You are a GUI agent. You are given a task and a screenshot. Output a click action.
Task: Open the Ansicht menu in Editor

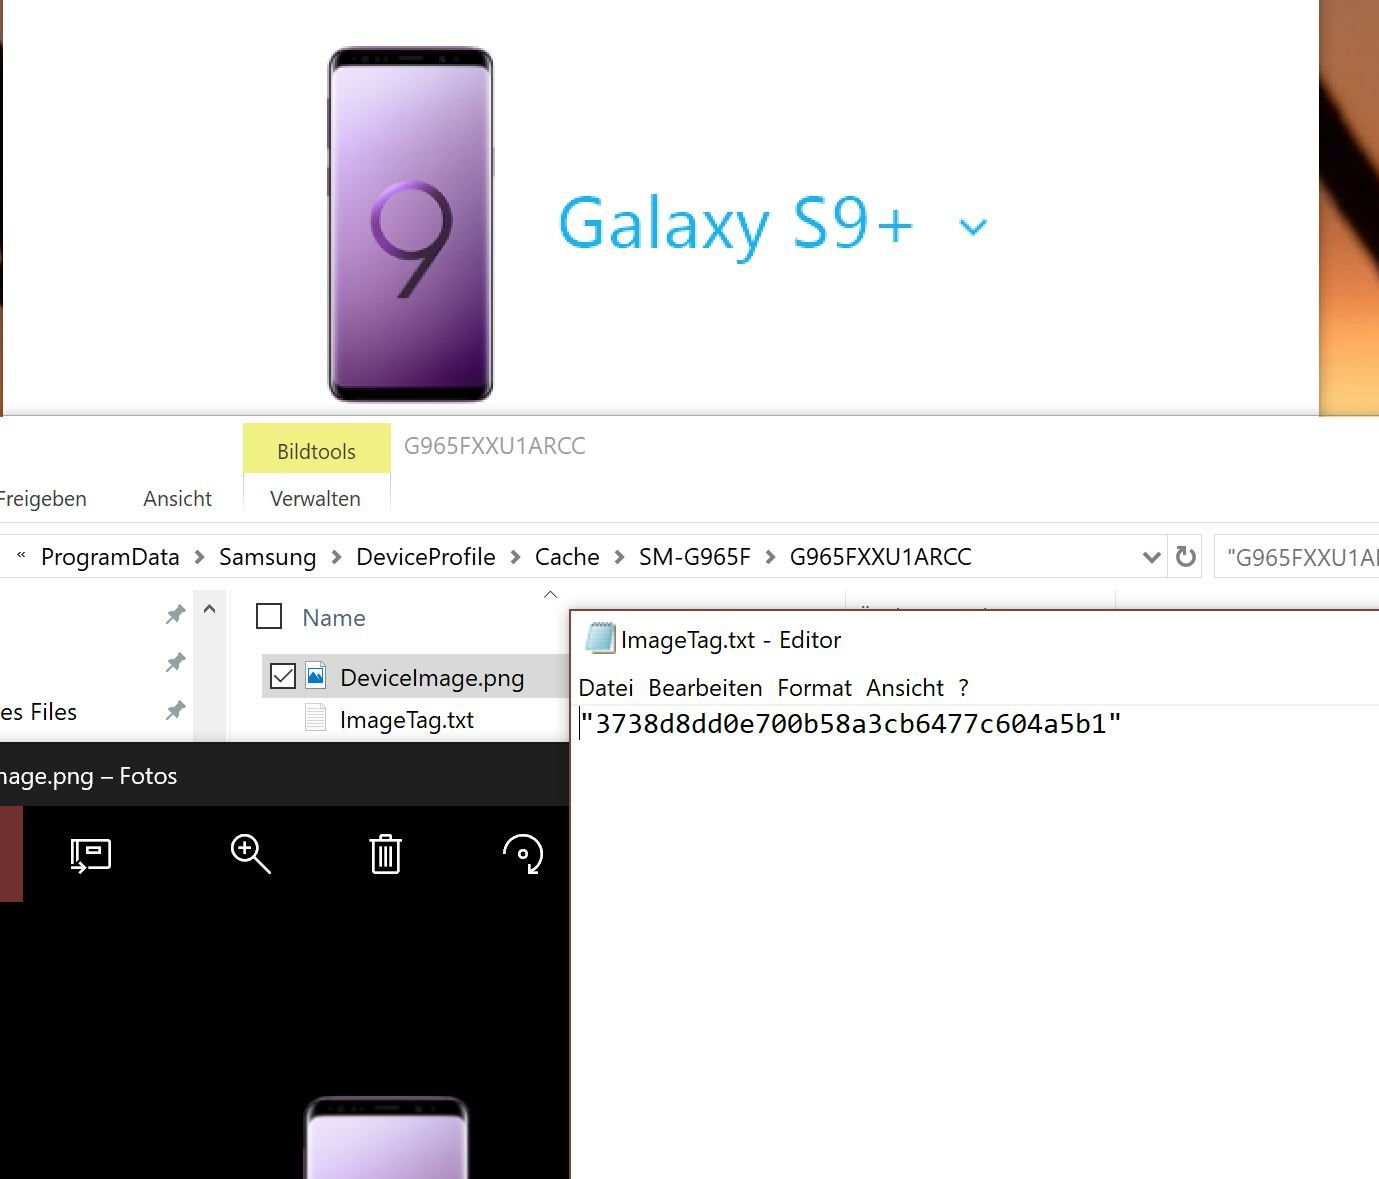(905, 688)
